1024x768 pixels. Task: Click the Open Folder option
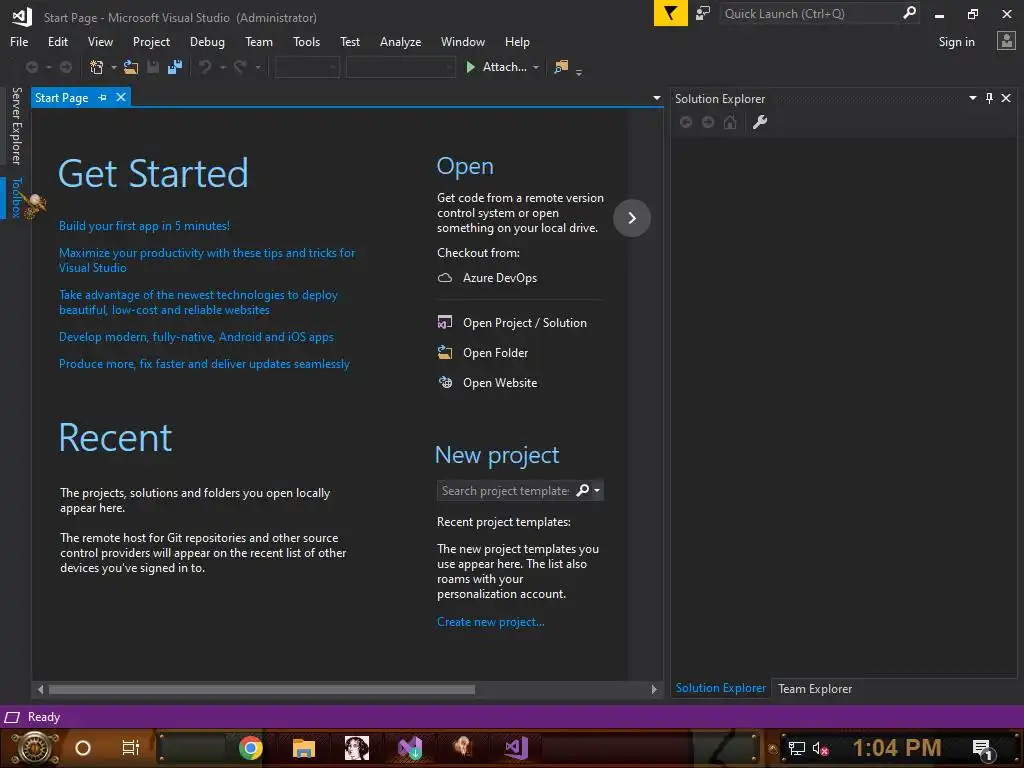pyautogui.click(x=483, y=353)
